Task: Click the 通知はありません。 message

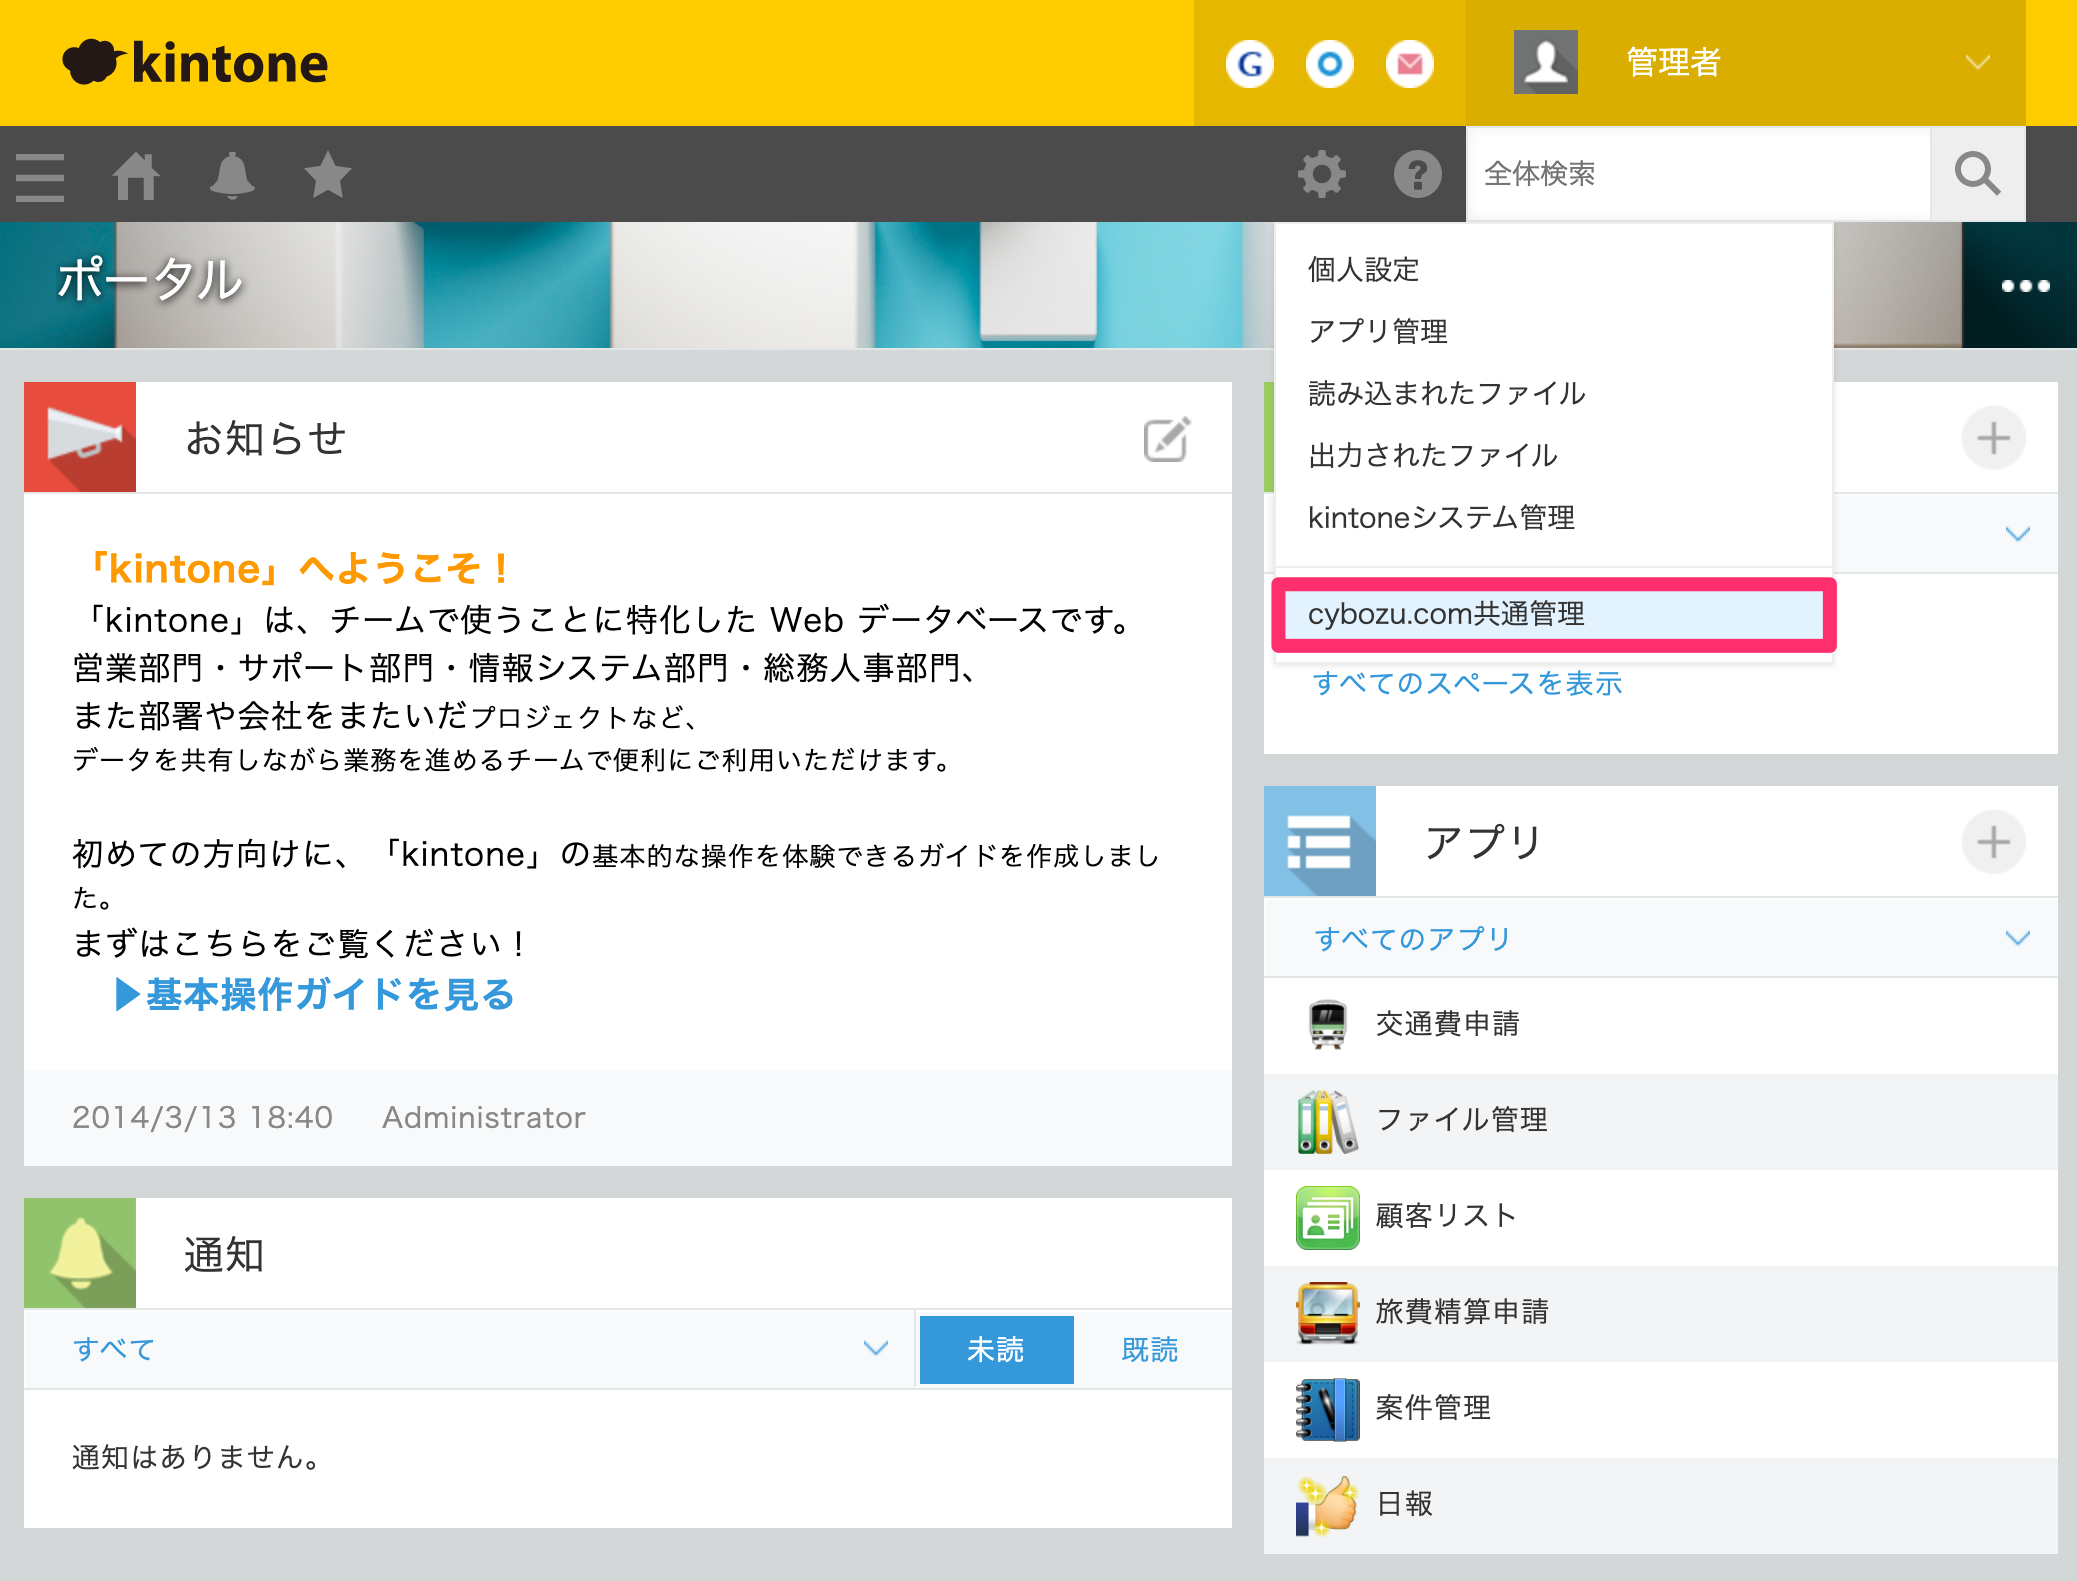Action: (197, 1457)
